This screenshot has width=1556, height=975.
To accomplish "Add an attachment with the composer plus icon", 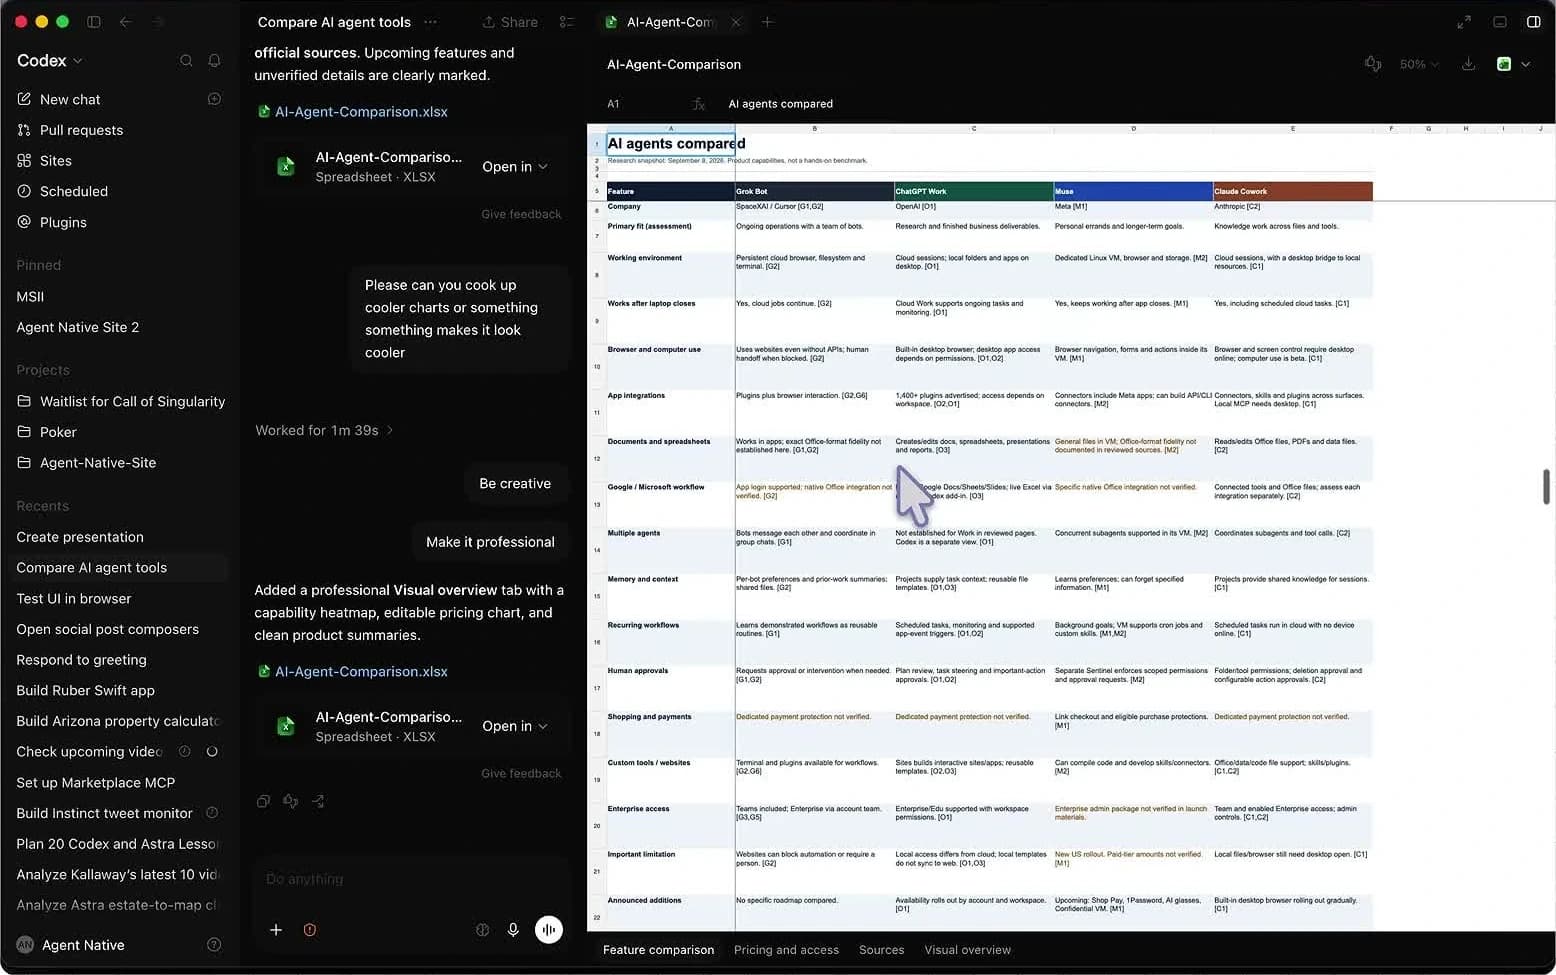I will point(276,930).
